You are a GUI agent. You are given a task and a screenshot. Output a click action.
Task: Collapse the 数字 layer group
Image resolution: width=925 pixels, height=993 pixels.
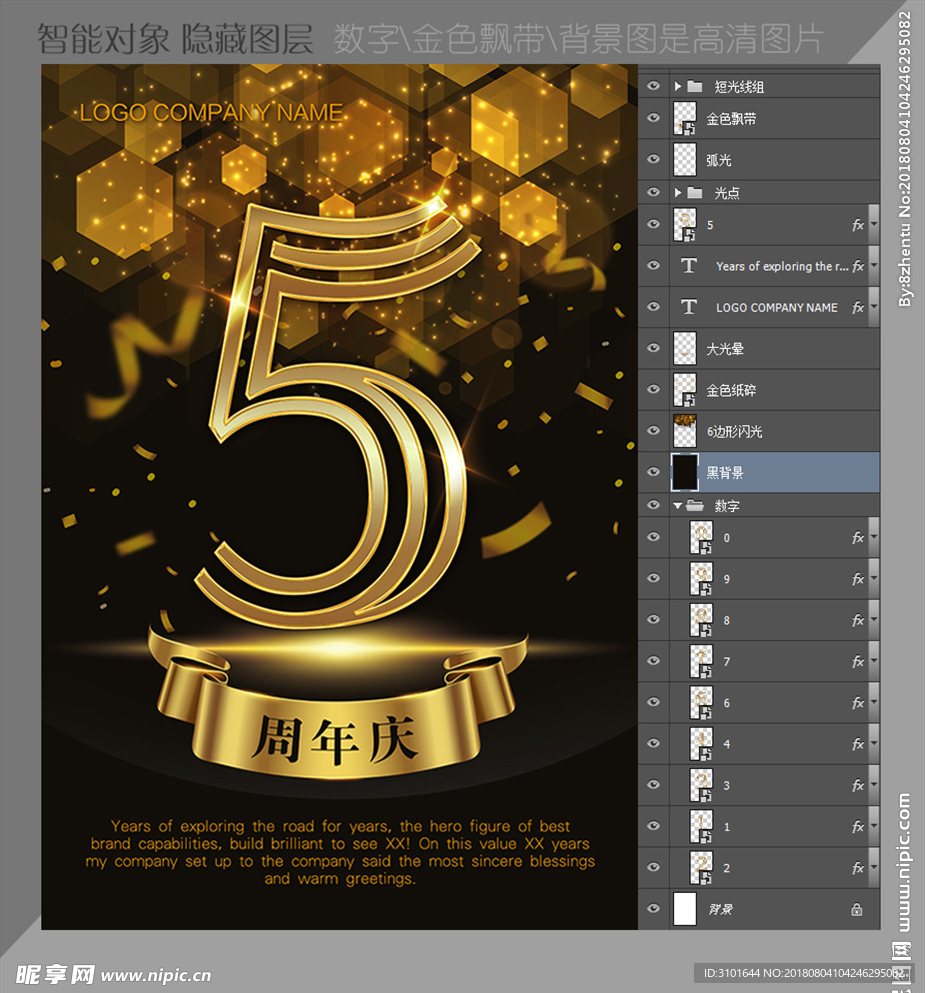pos(678,507)
